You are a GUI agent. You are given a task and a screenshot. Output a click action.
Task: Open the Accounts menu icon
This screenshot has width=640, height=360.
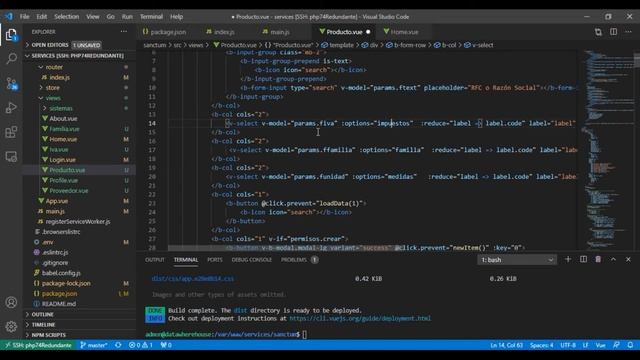11,302
